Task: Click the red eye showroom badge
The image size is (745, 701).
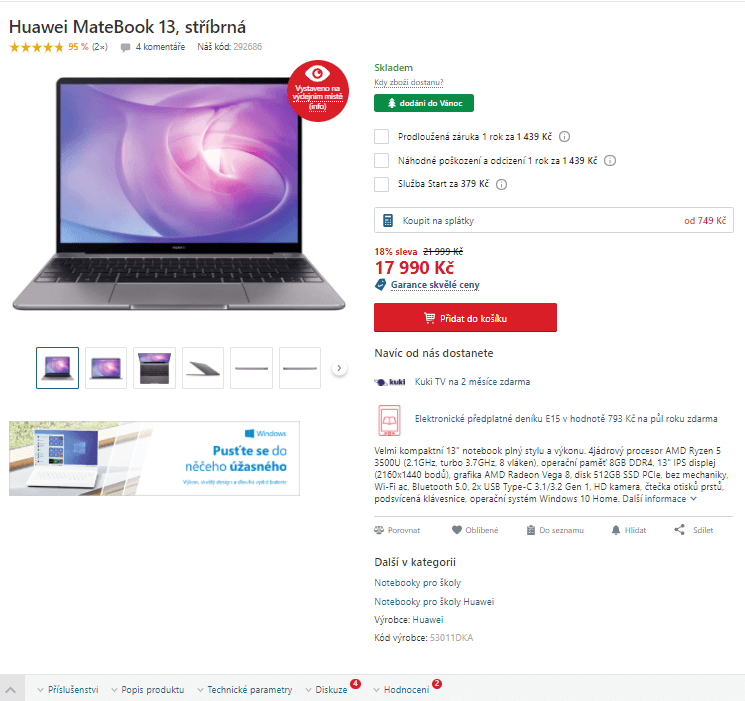Action: pyautogui.click(x=318, y=91)
